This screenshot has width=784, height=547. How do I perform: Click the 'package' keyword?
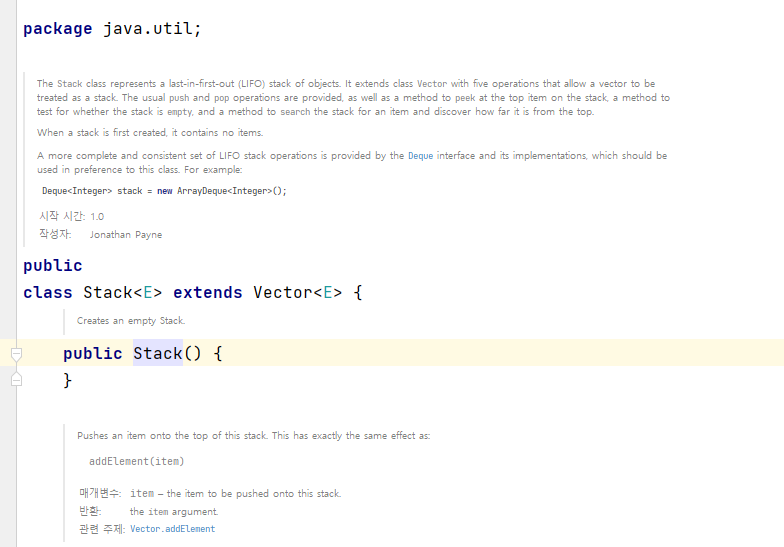[x=58, y=28]
